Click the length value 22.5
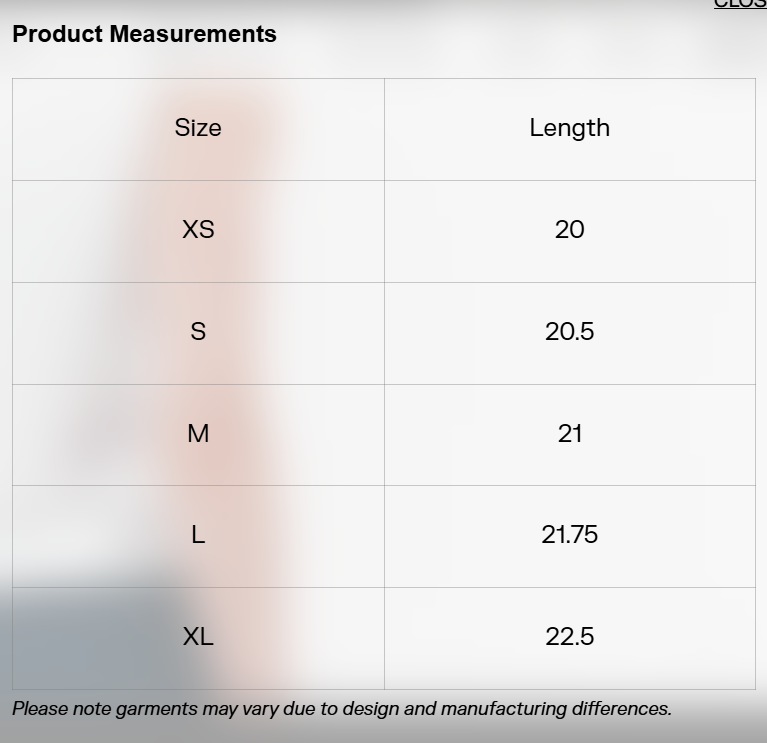The width and height of the screenshot is (767, 743). coord(569,637)
